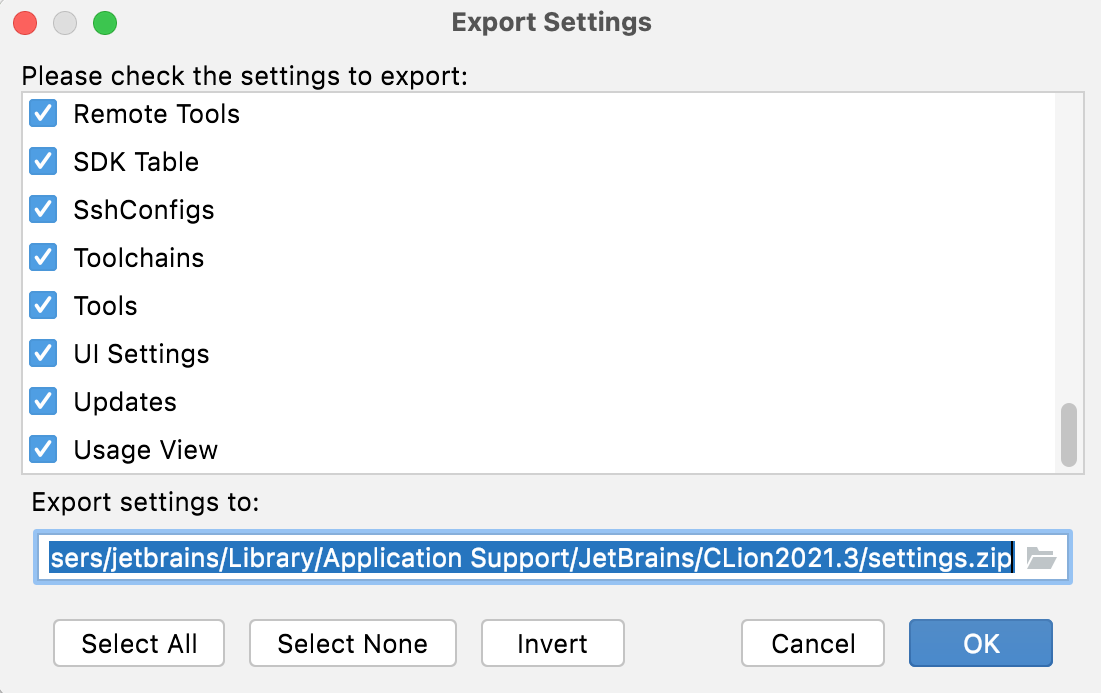Uncheck the SshConfigs checkbox
Screen dimensions: 1101x693
point(42,210)
